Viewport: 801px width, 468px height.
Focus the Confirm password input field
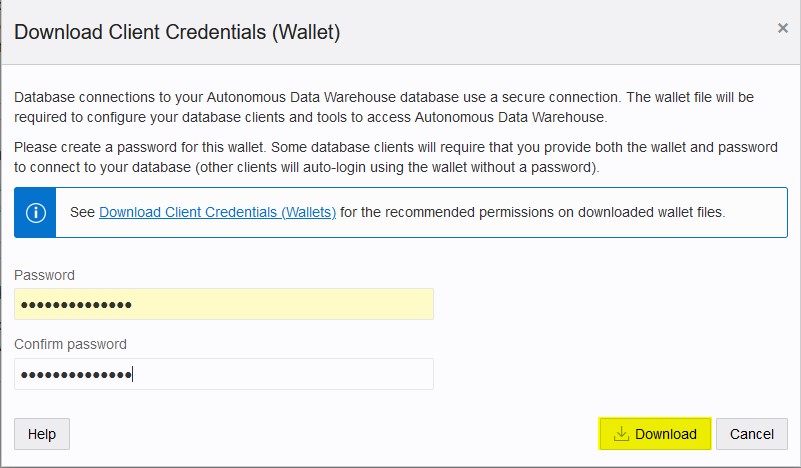[x=224, y=374]
